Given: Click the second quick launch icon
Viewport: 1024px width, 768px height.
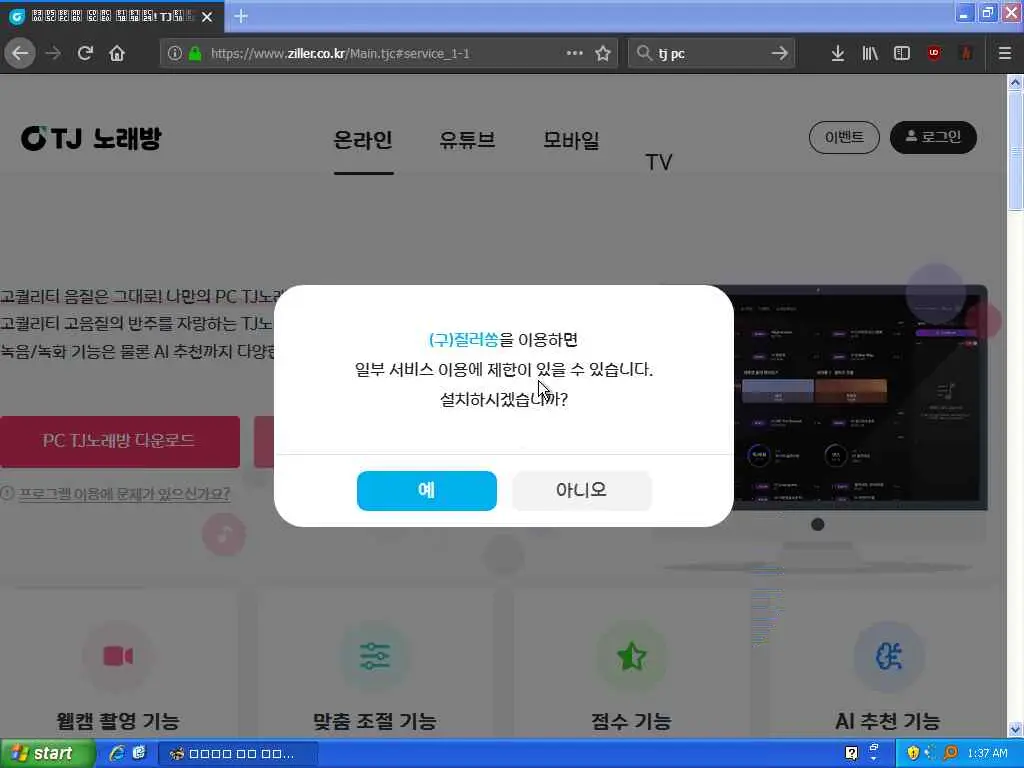Looking at the screenshot, I should coord(139,753).
